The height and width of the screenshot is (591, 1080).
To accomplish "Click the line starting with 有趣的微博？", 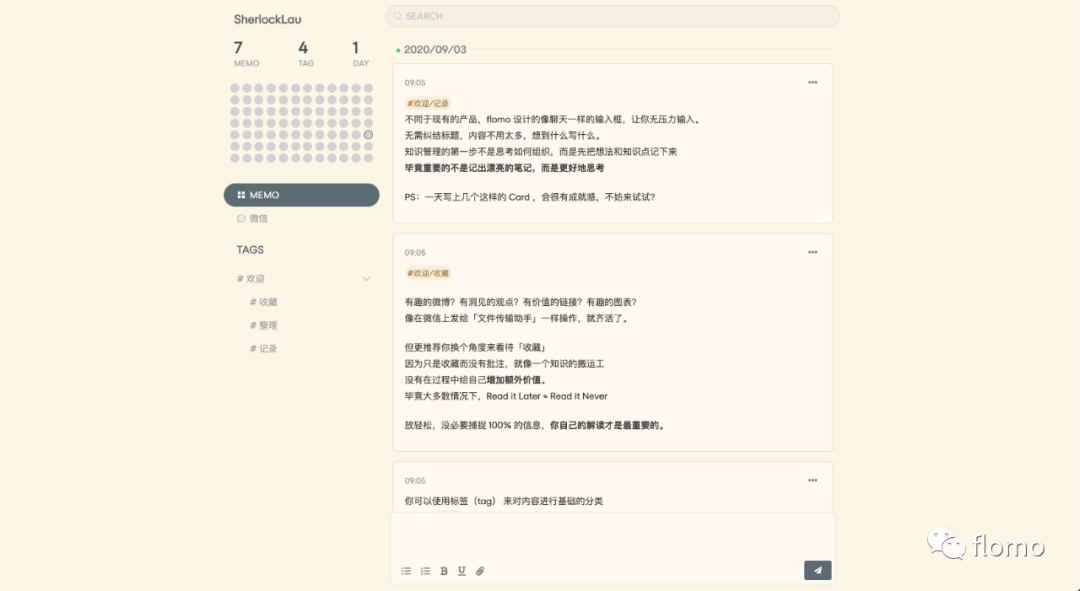I will (x=521, y=302).
